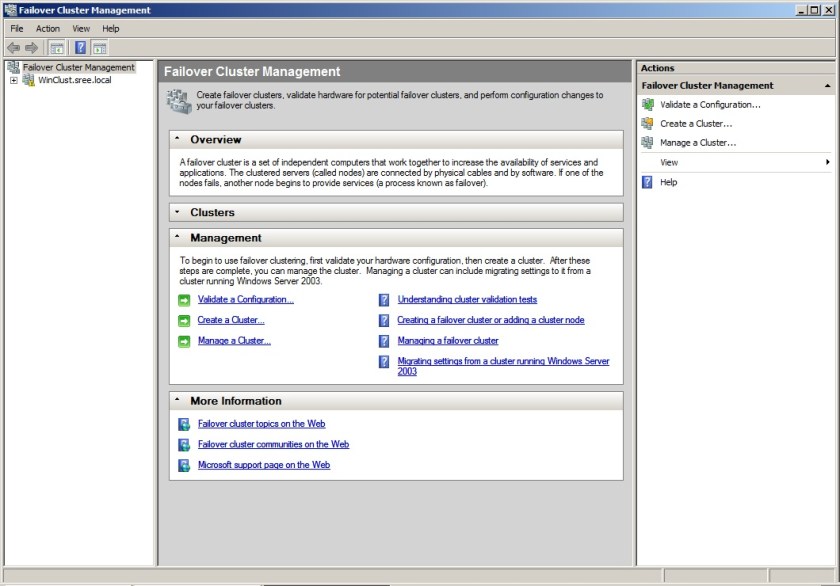Expand the WinClust.sree.local tree node
This screenshot has height=586, width=840.
click(13, 80)
